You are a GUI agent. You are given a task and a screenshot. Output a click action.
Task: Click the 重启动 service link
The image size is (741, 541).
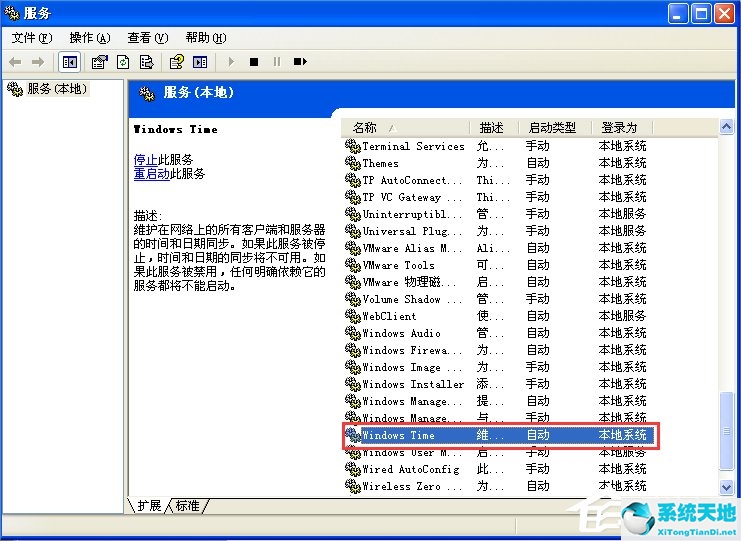151,174
